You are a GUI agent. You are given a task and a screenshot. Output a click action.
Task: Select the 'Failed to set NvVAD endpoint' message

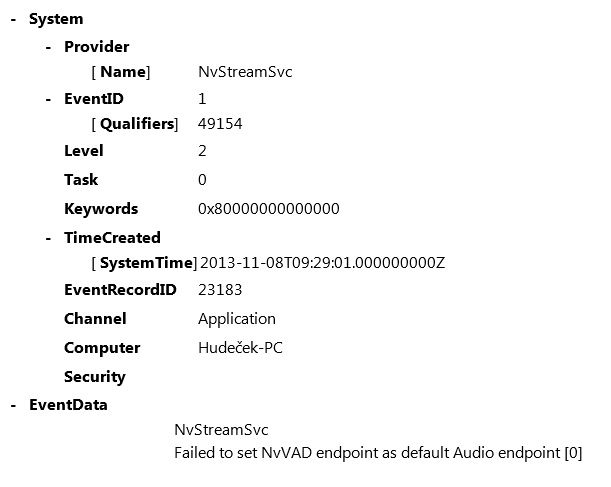378,453
